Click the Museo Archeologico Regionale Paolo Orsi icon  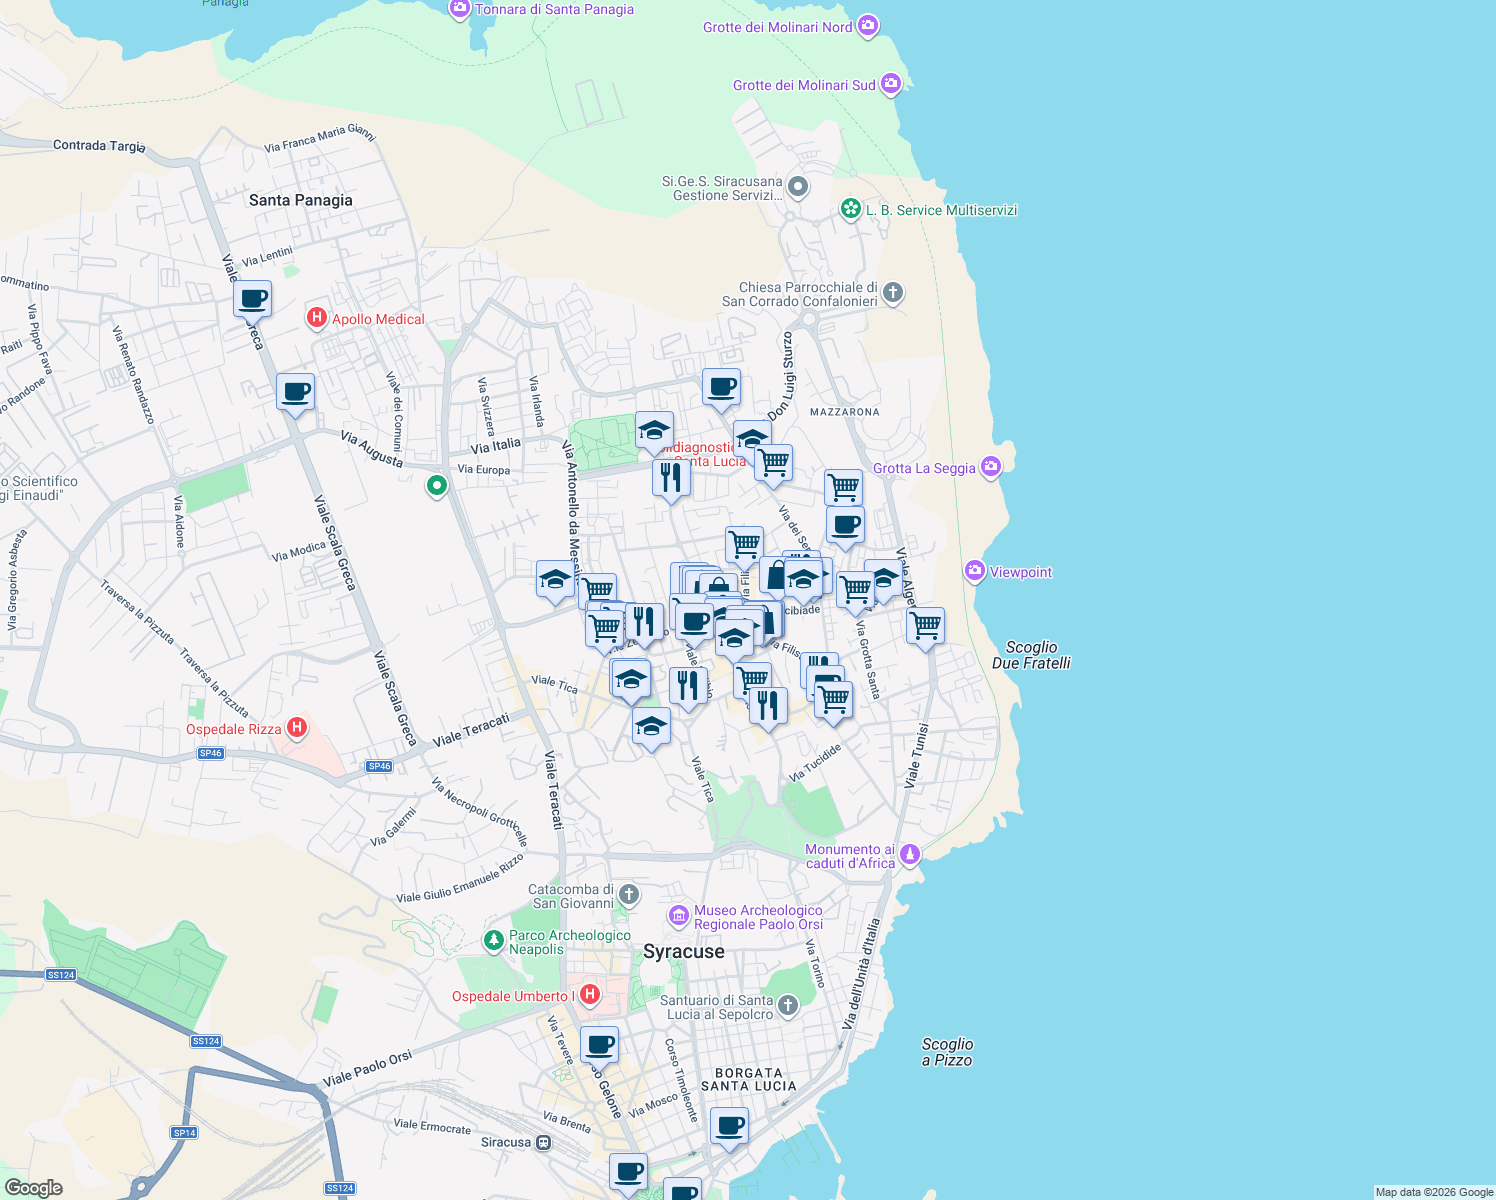click(679, 915)
